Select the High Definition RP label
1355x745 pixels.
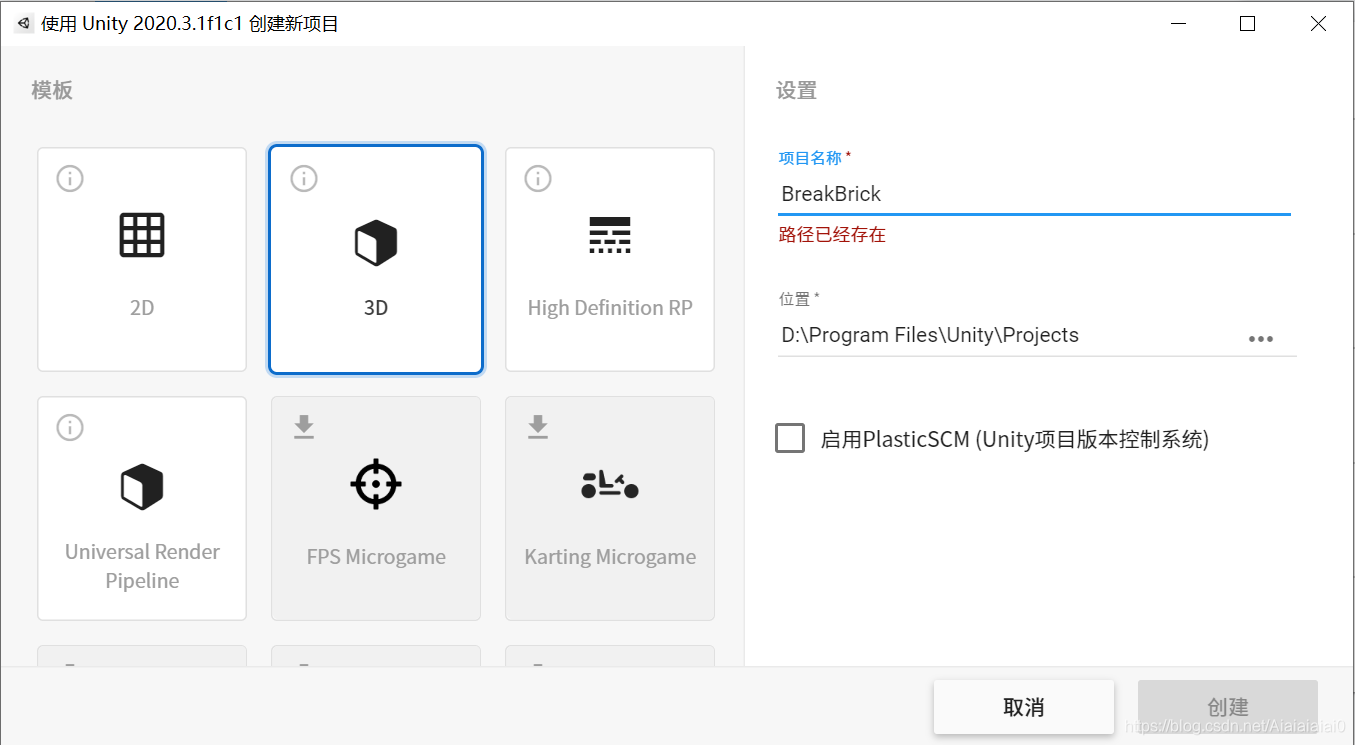pyautogui.click(x=610, y=308)
